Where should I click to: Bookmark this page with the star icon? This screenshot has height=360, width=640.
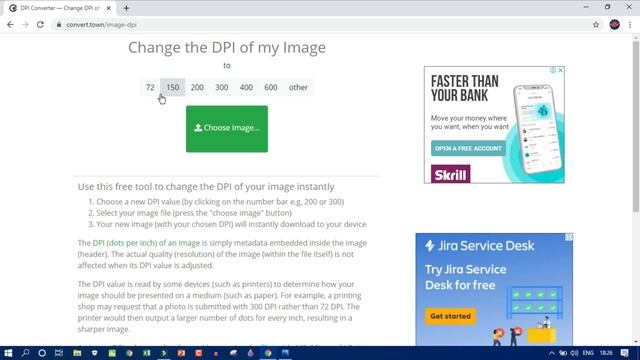point(596,24)
